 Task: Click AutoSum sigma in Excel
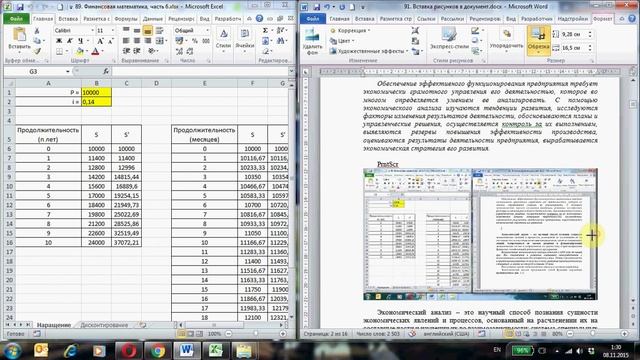(265, 31)
